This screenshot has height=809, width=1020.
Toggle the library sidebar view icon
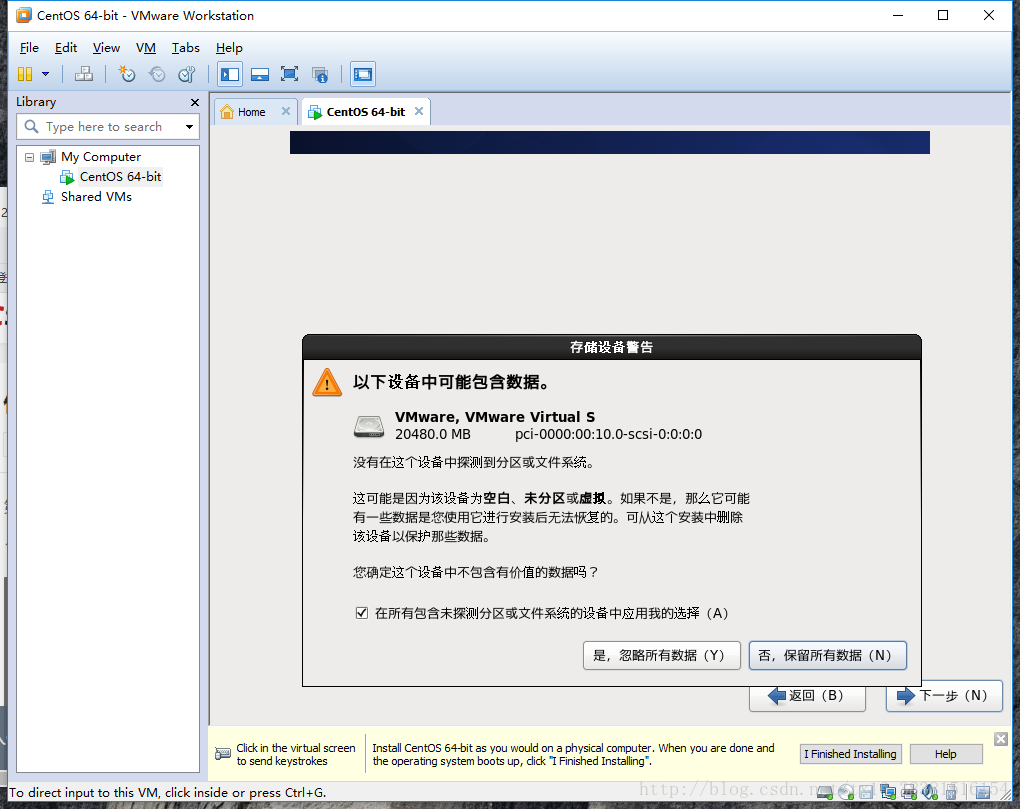[230, 74]
